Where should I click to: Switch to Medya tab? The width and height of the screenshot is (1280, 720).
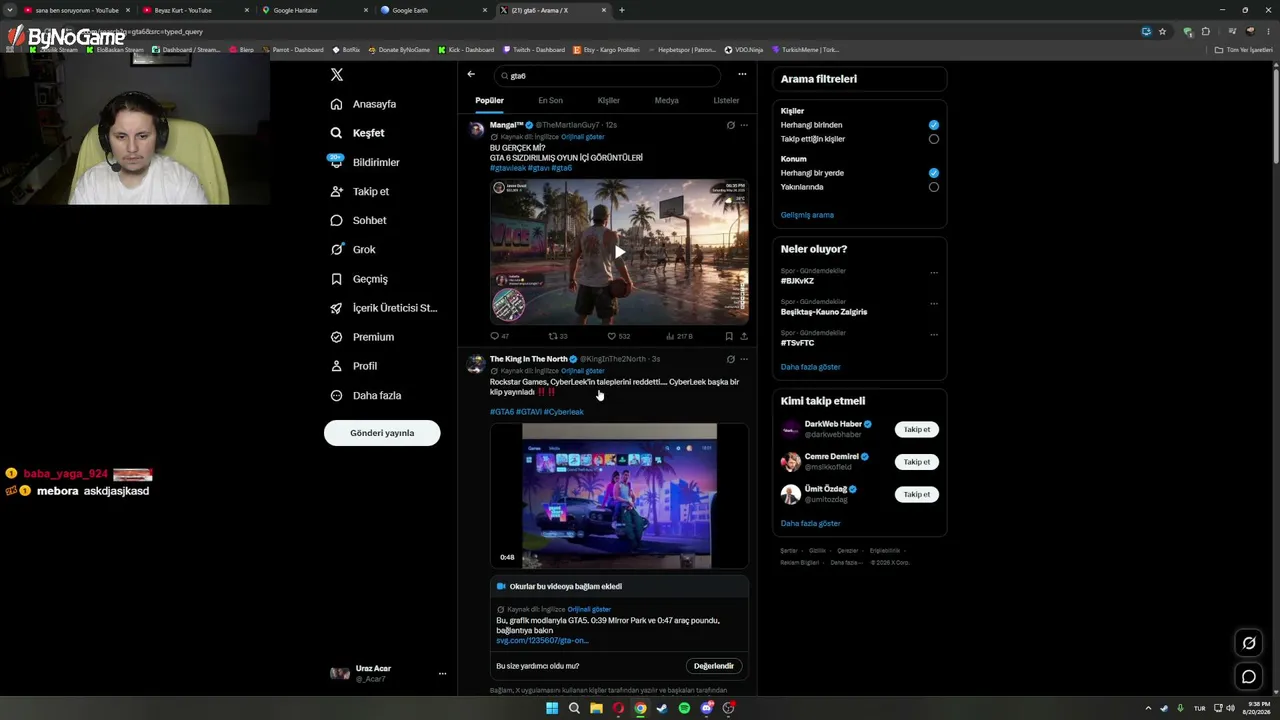666,100
